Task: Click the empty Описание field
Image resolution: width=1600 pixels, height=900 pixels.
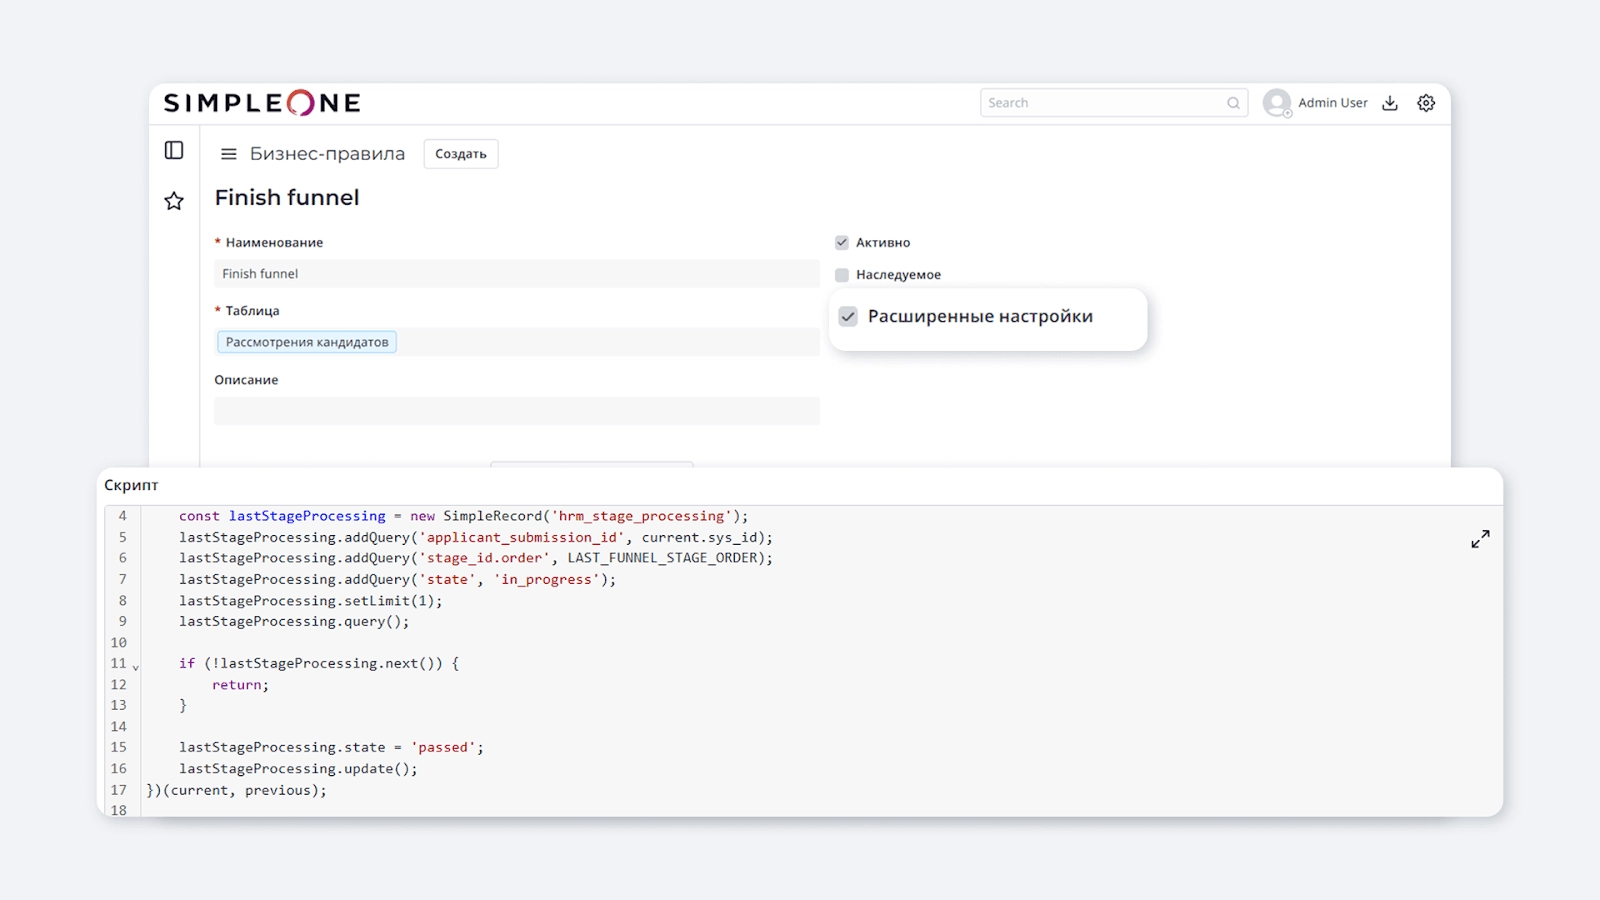Action: pyautogui.click(x=516, y=411)
